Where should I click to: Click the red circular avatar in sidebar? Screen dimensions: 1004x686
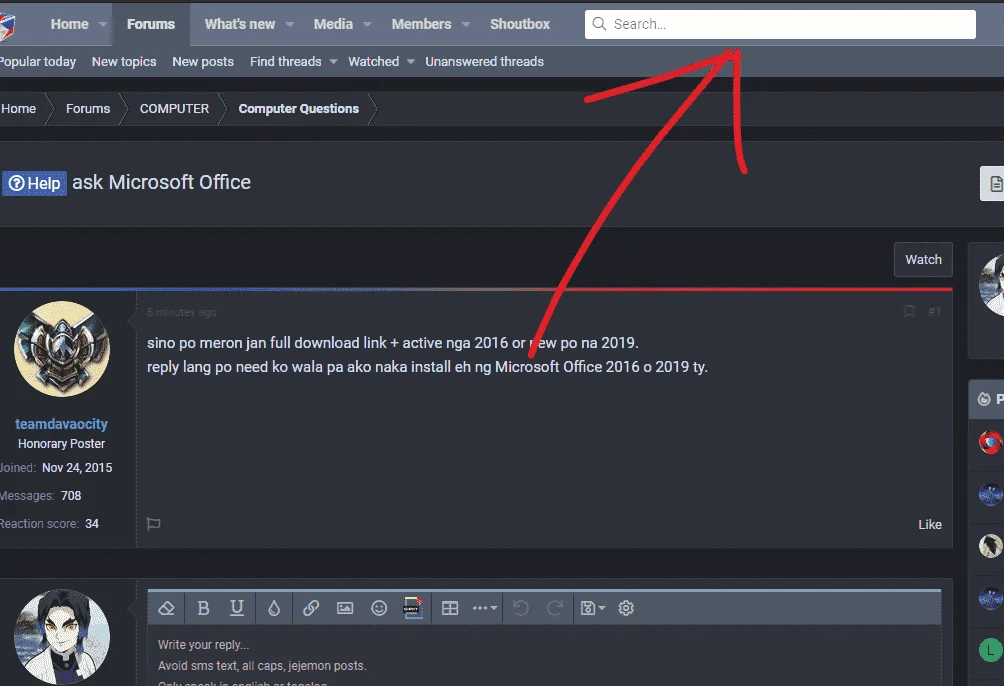click(x=991, y=443)
